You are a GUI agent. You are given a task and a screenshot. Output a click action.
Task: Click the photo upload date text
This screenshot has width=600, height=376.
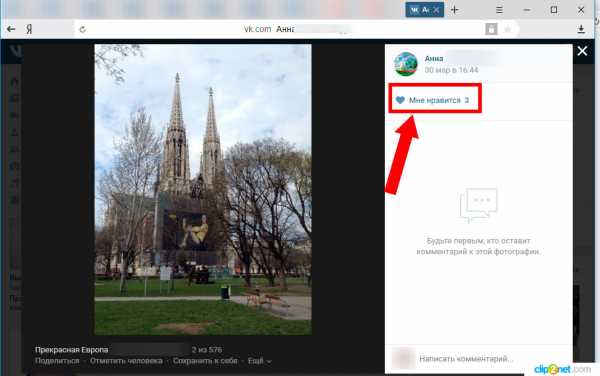pos(452,70)
